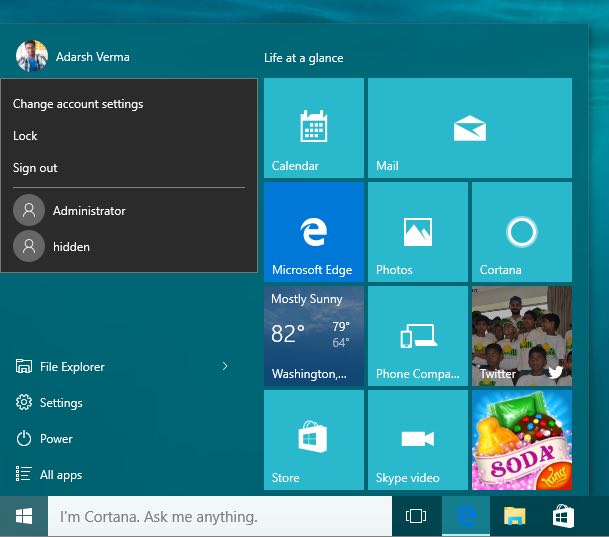Choose Lock from the account menu
Image resolution: width=609 pixels, height=537 pixels.
(26, 136)
